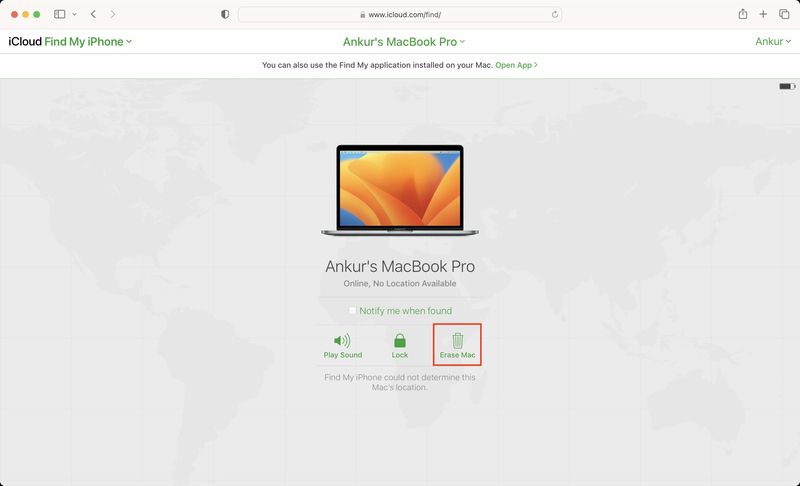Image resolution: width=800 pixels, height=486 pixels.
Task: Open a new tab with the plus icon
Action: pos(763,14)
